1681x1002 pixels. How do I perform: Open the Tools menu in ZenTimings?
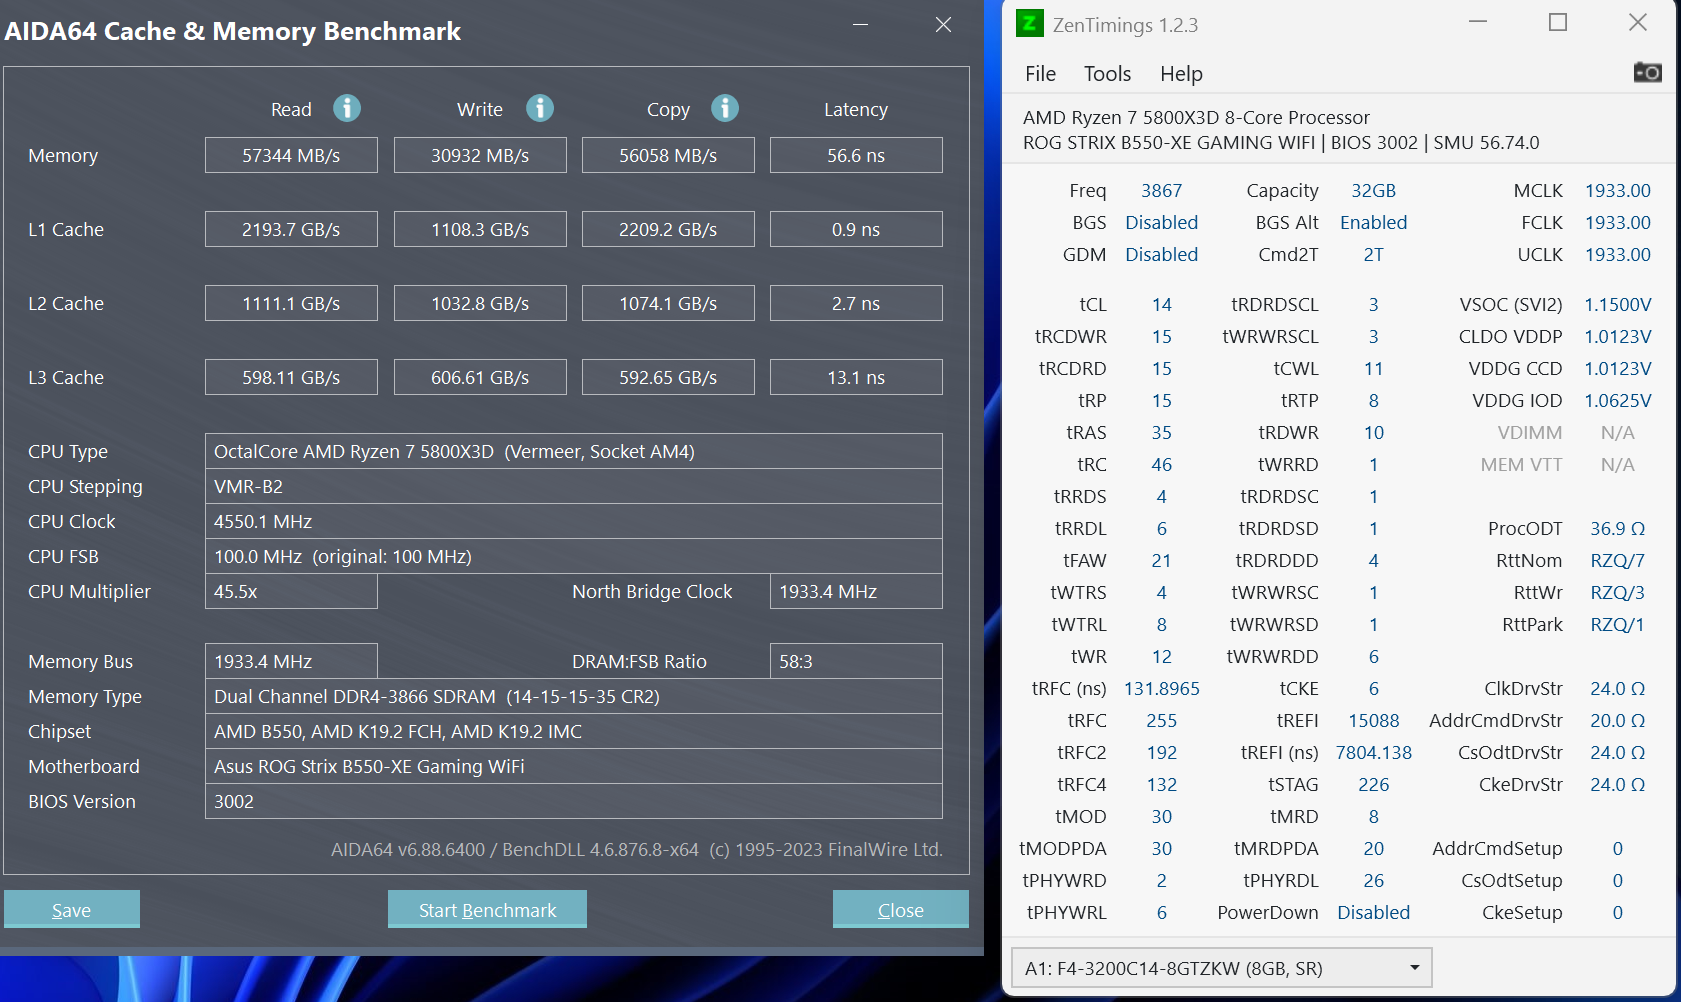1107,74
